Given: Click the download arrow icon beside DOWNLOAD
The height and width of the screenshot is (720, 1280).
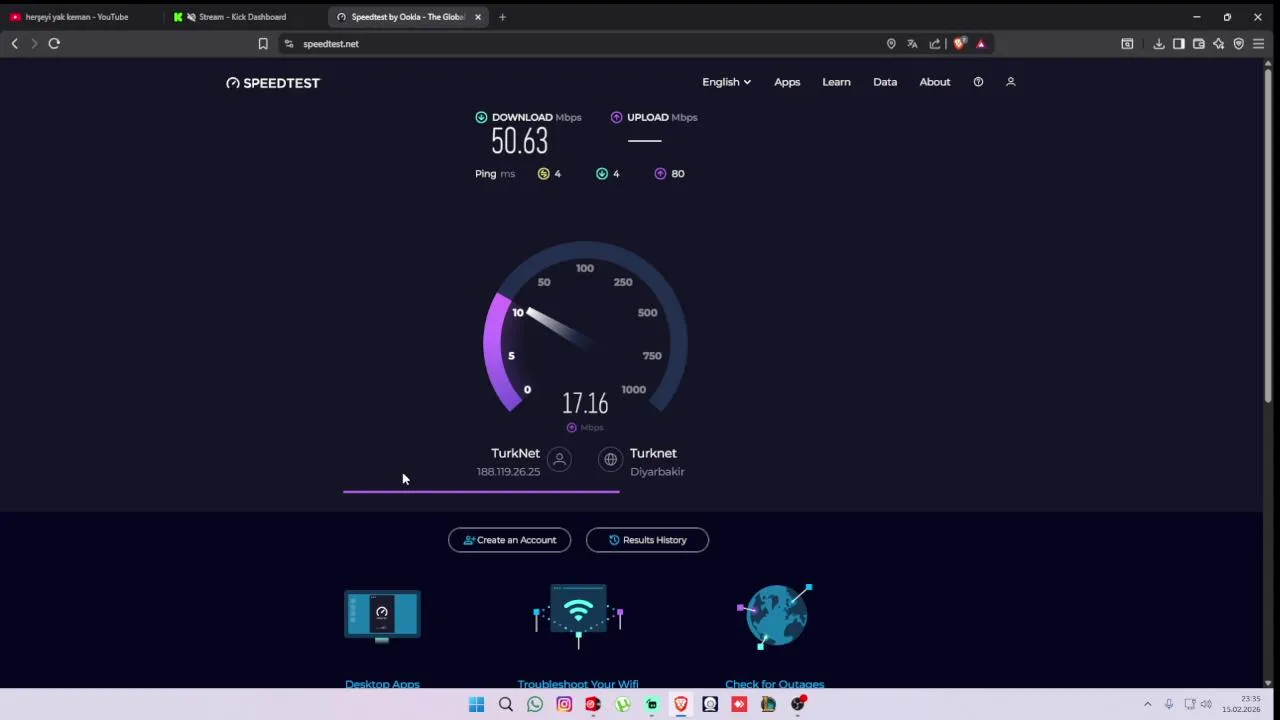Looking at the screenshot, I should [481, 117].
